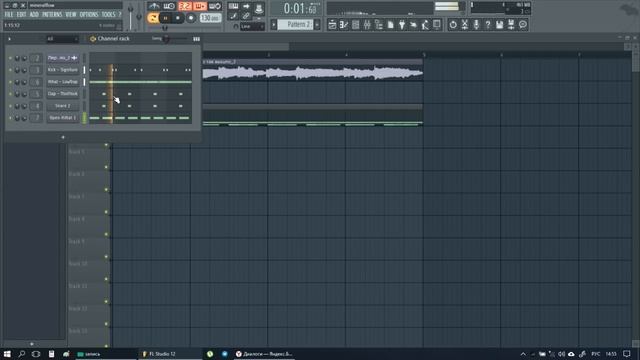Click the chain link icon
Viewport: 640px width, 360px height.
pyautogui.click(x=246, y=16)
